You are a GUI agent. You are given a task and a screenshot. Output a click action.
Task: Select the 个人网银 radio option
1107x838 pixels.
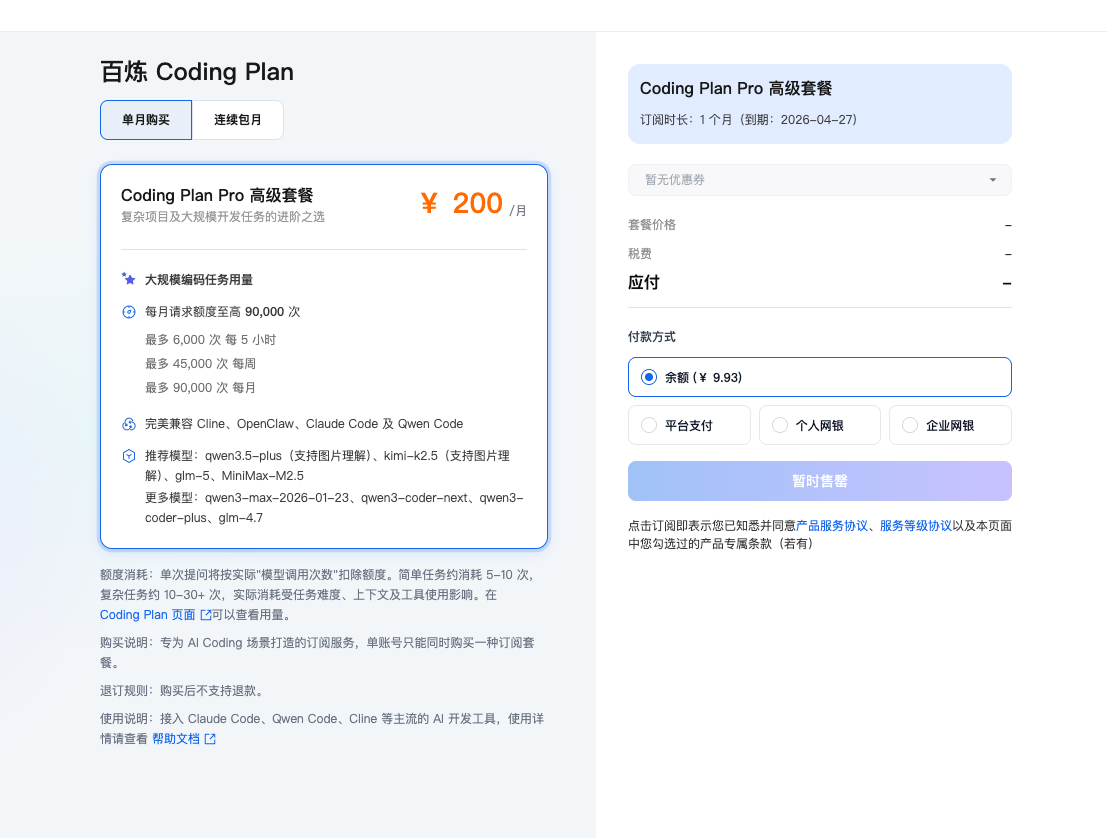point(779,425)
